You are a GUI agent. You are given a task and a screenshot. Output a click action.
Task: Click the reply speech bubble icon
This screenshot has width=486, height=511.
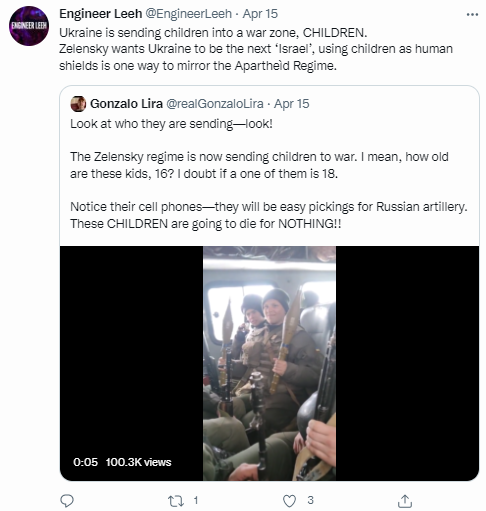[x=67, y=501]
